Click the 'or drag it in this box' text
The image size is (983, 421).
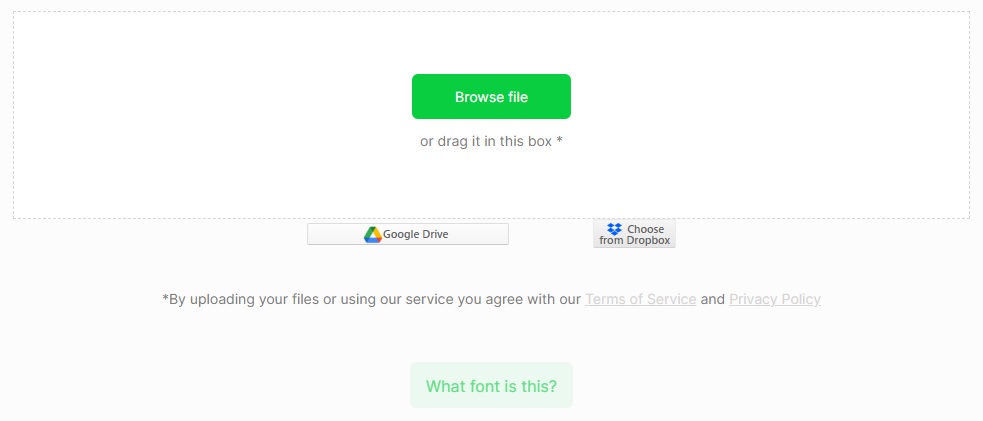pos(486,142)
